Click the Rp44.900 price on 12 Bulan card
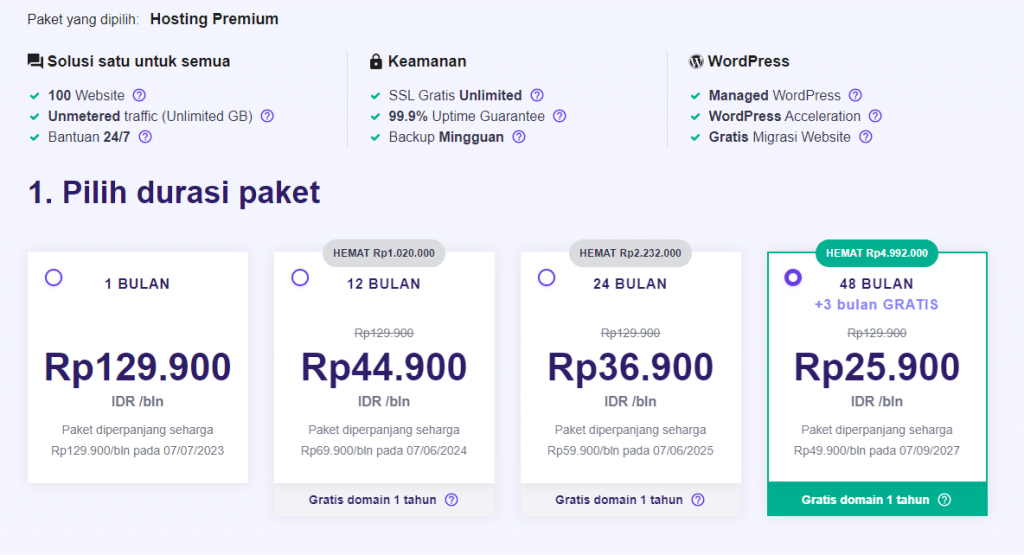The width and height of the screenshot is (1024, 555). point(384,368)
